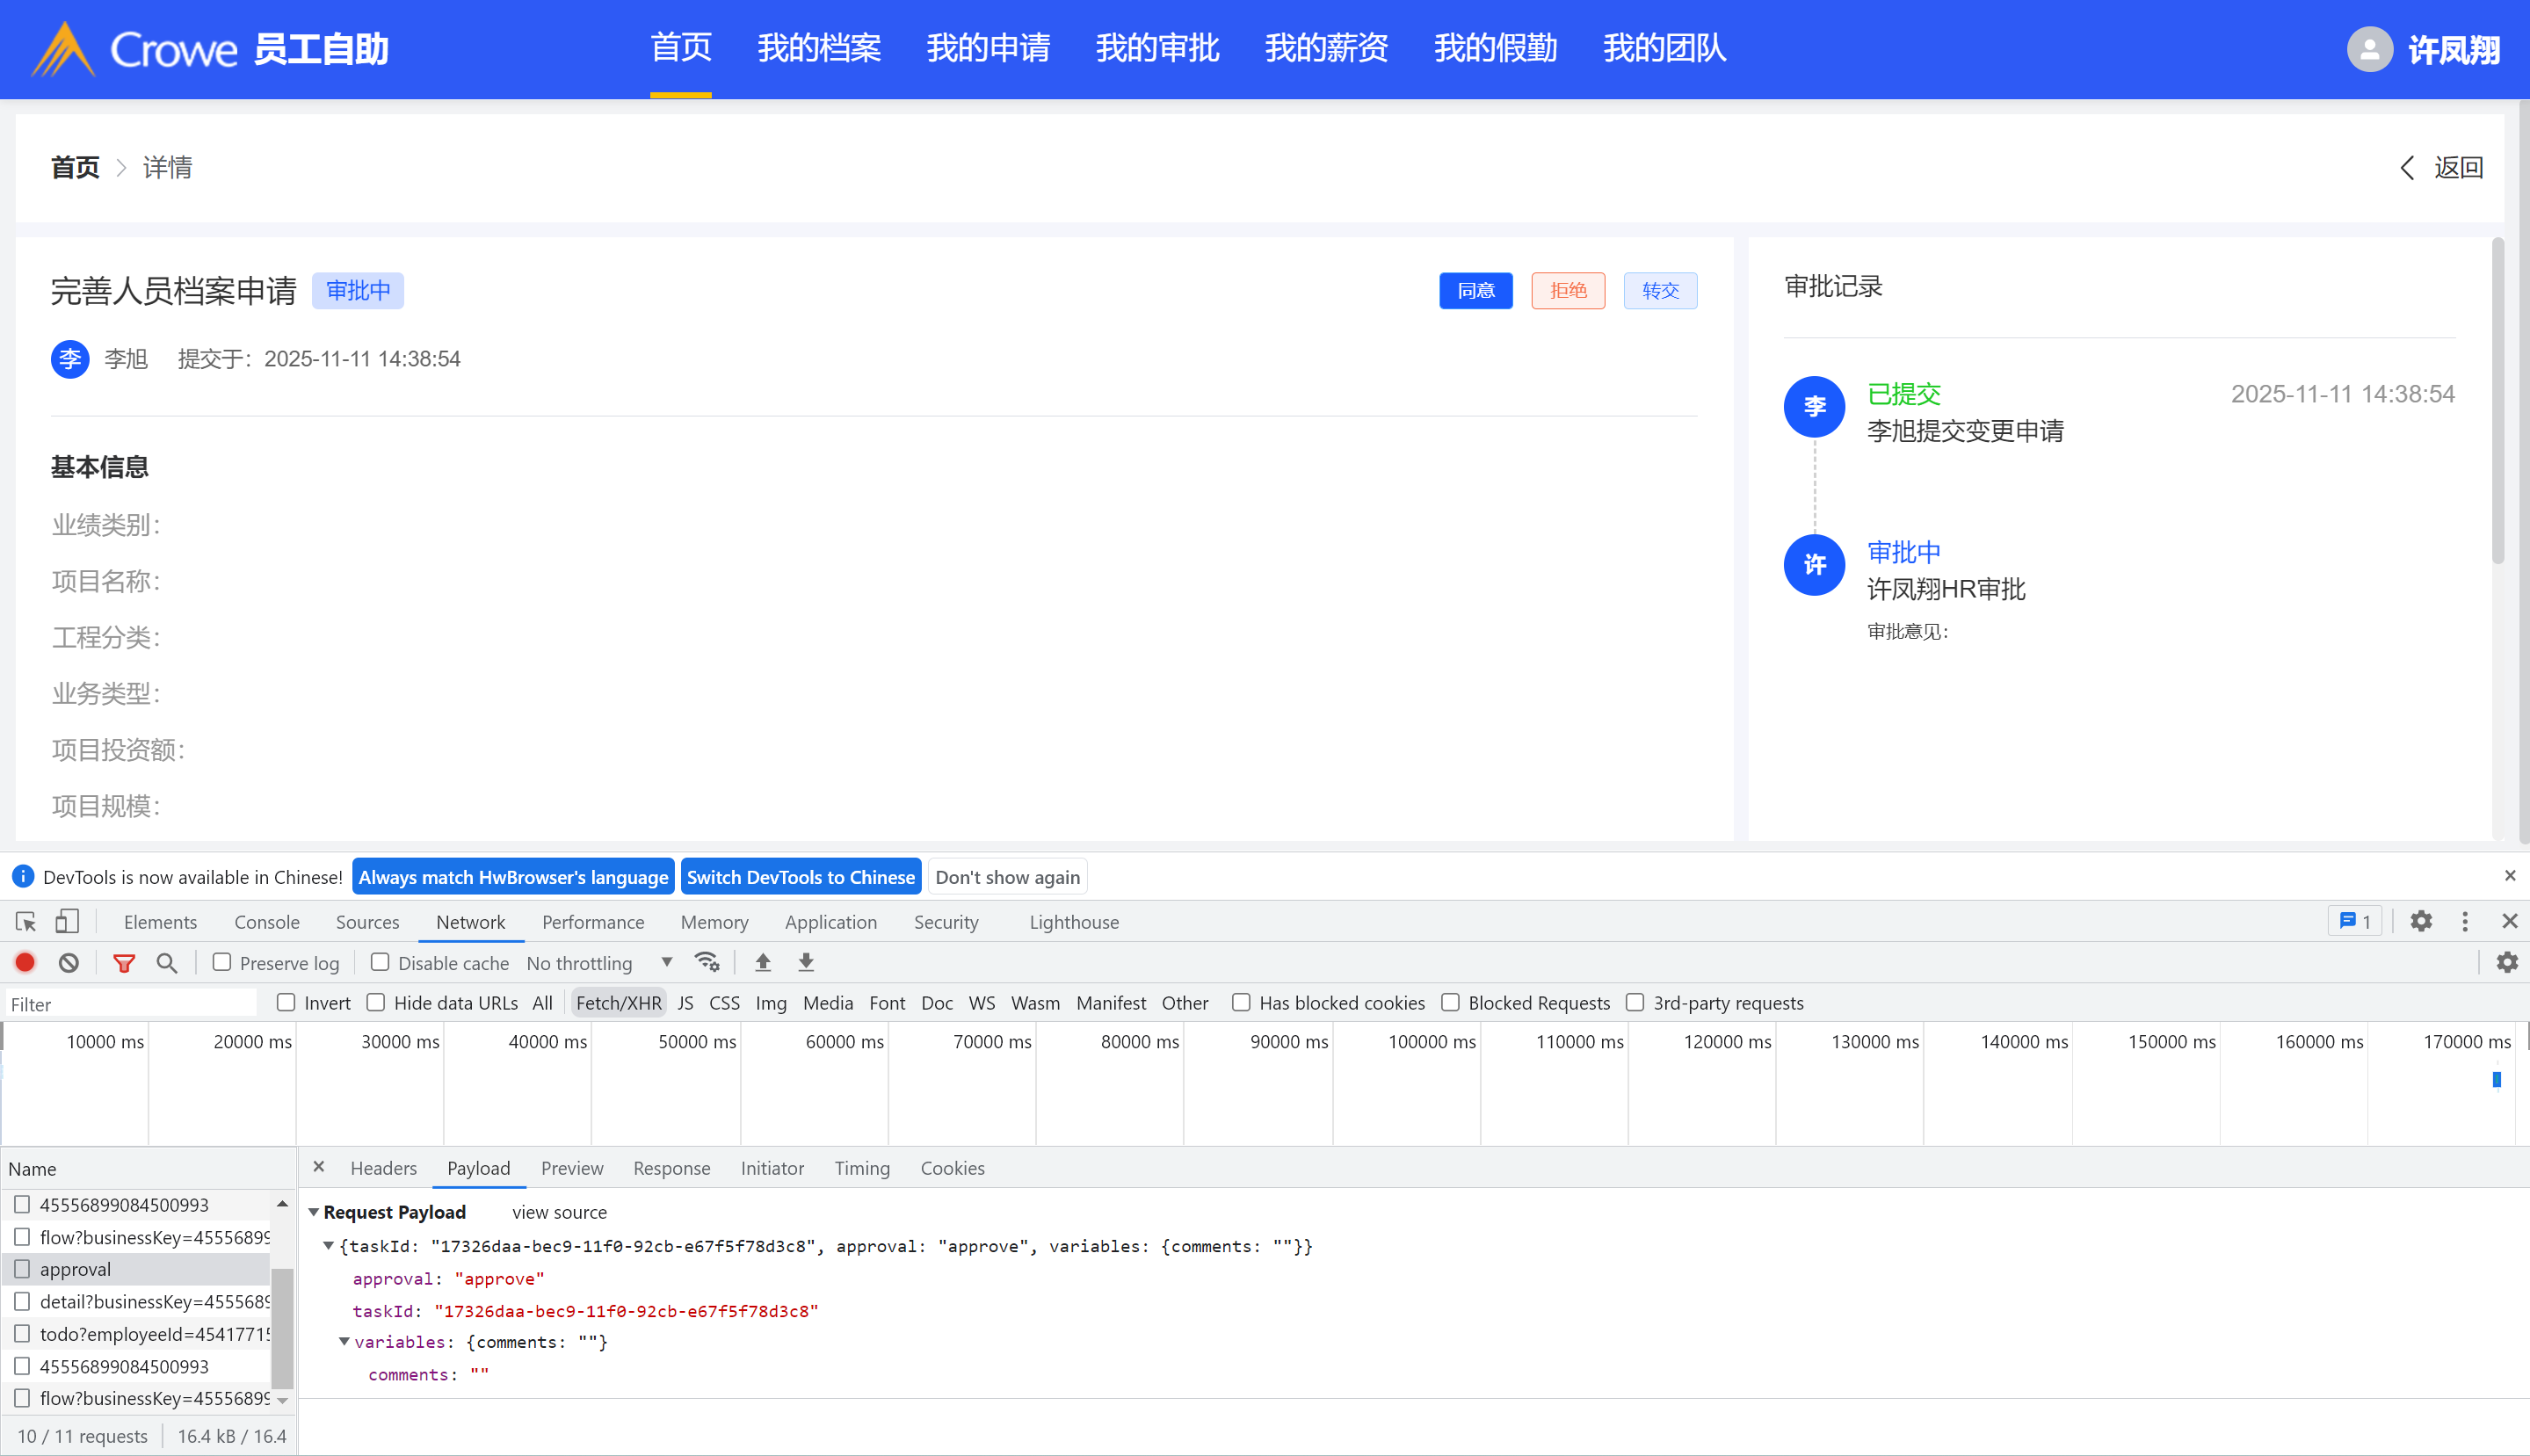Check the Disable cache checkbox
The width and height of the screenshot is (2530, 1456).
(x=380, y=962)
